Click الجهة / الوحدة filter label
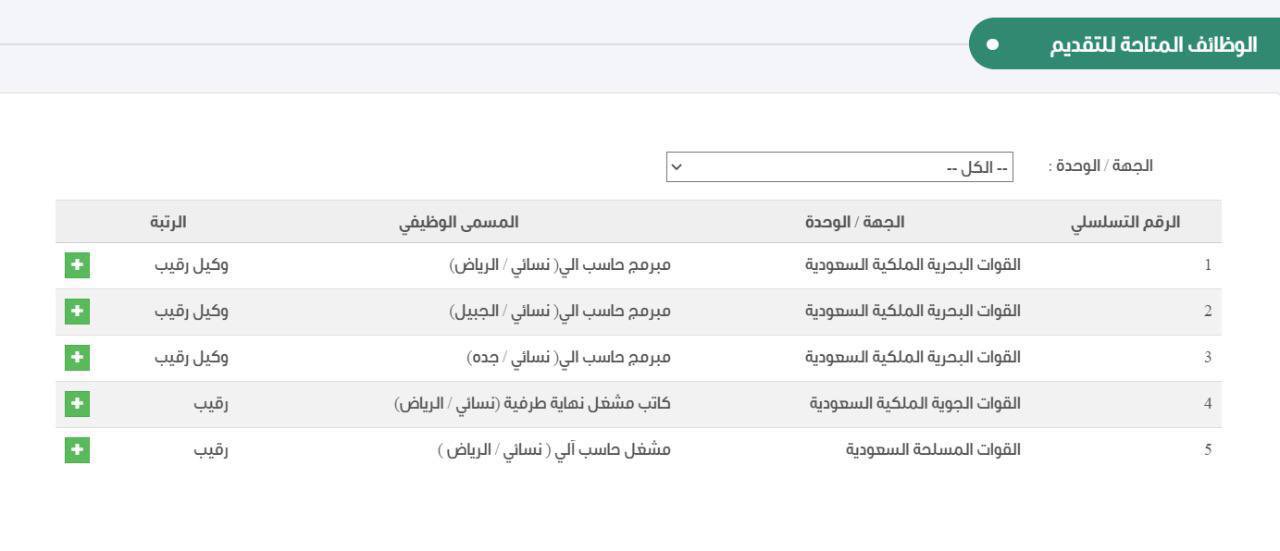1280x551 pixels. (x=1100, y=166)
